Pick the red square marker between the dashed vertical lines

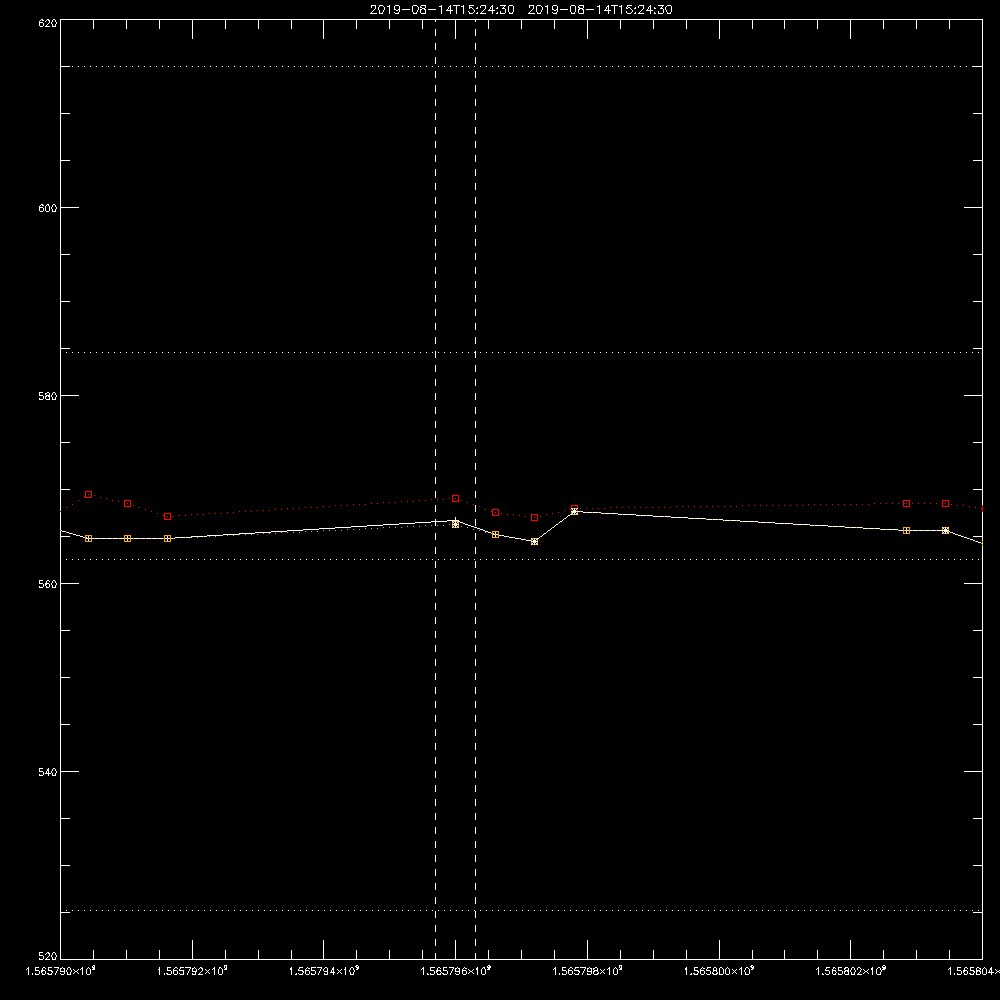pos(455,499)
